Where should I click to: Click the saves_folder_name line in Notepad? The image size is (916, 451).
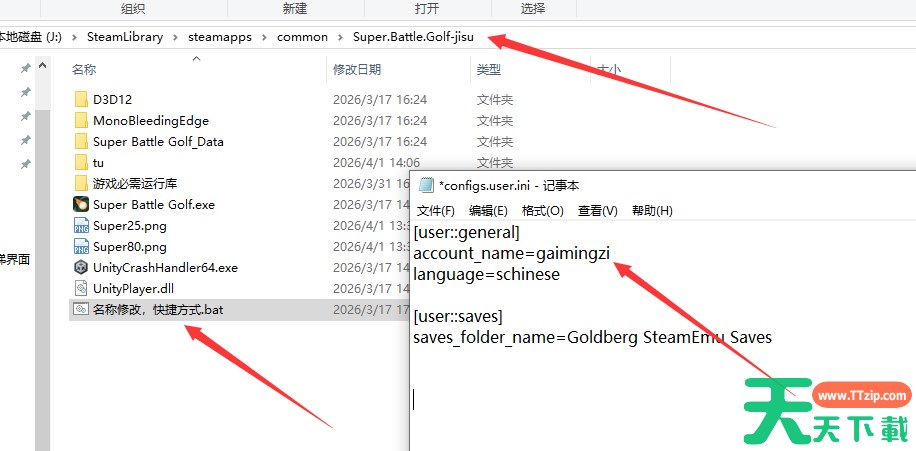pyautogui.click(x=592, y=337)
